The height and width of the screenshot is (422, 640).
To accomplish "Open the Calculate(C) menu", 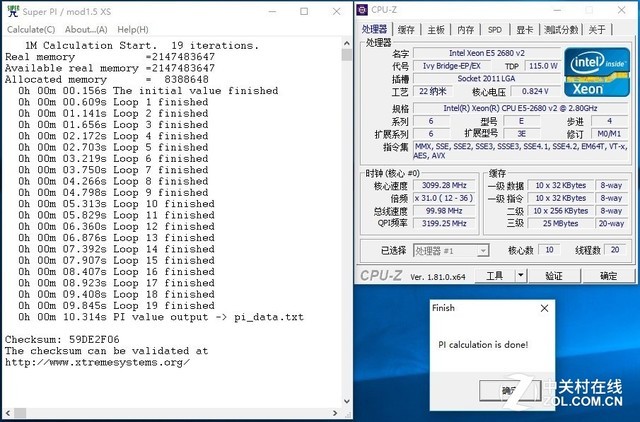I will point(31,29).
